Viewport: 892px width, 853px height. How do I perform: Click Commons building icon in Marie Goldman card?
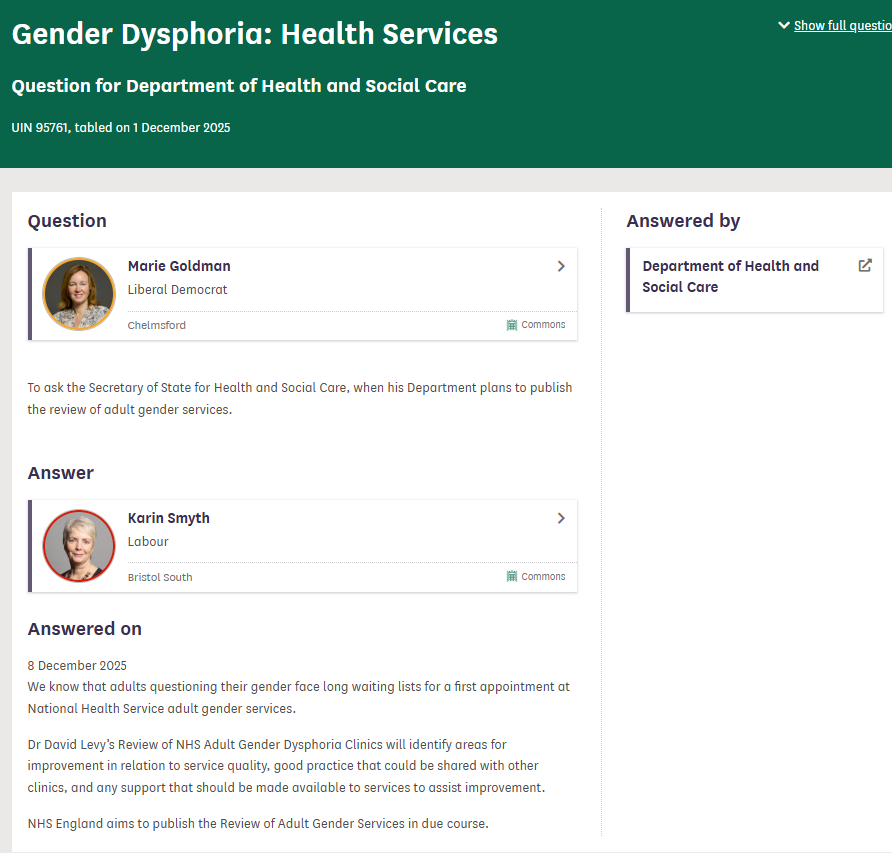512,325
